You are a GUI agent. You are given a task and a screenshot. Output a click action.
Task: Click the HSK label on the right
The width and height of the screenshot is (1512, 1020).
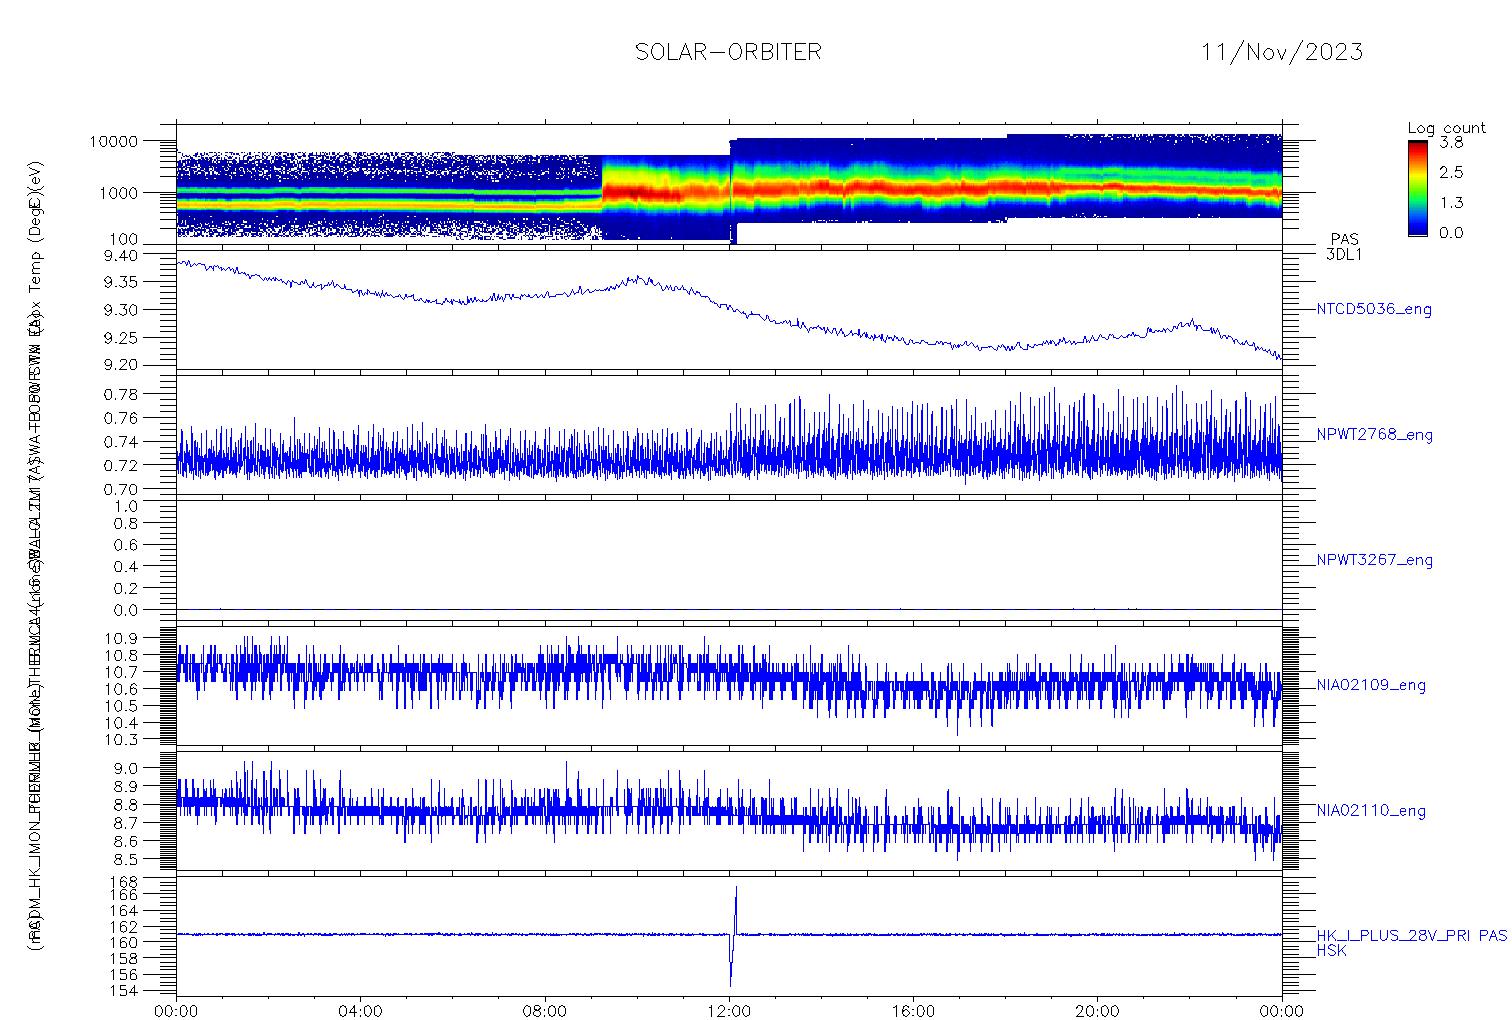click(1332, 951)
